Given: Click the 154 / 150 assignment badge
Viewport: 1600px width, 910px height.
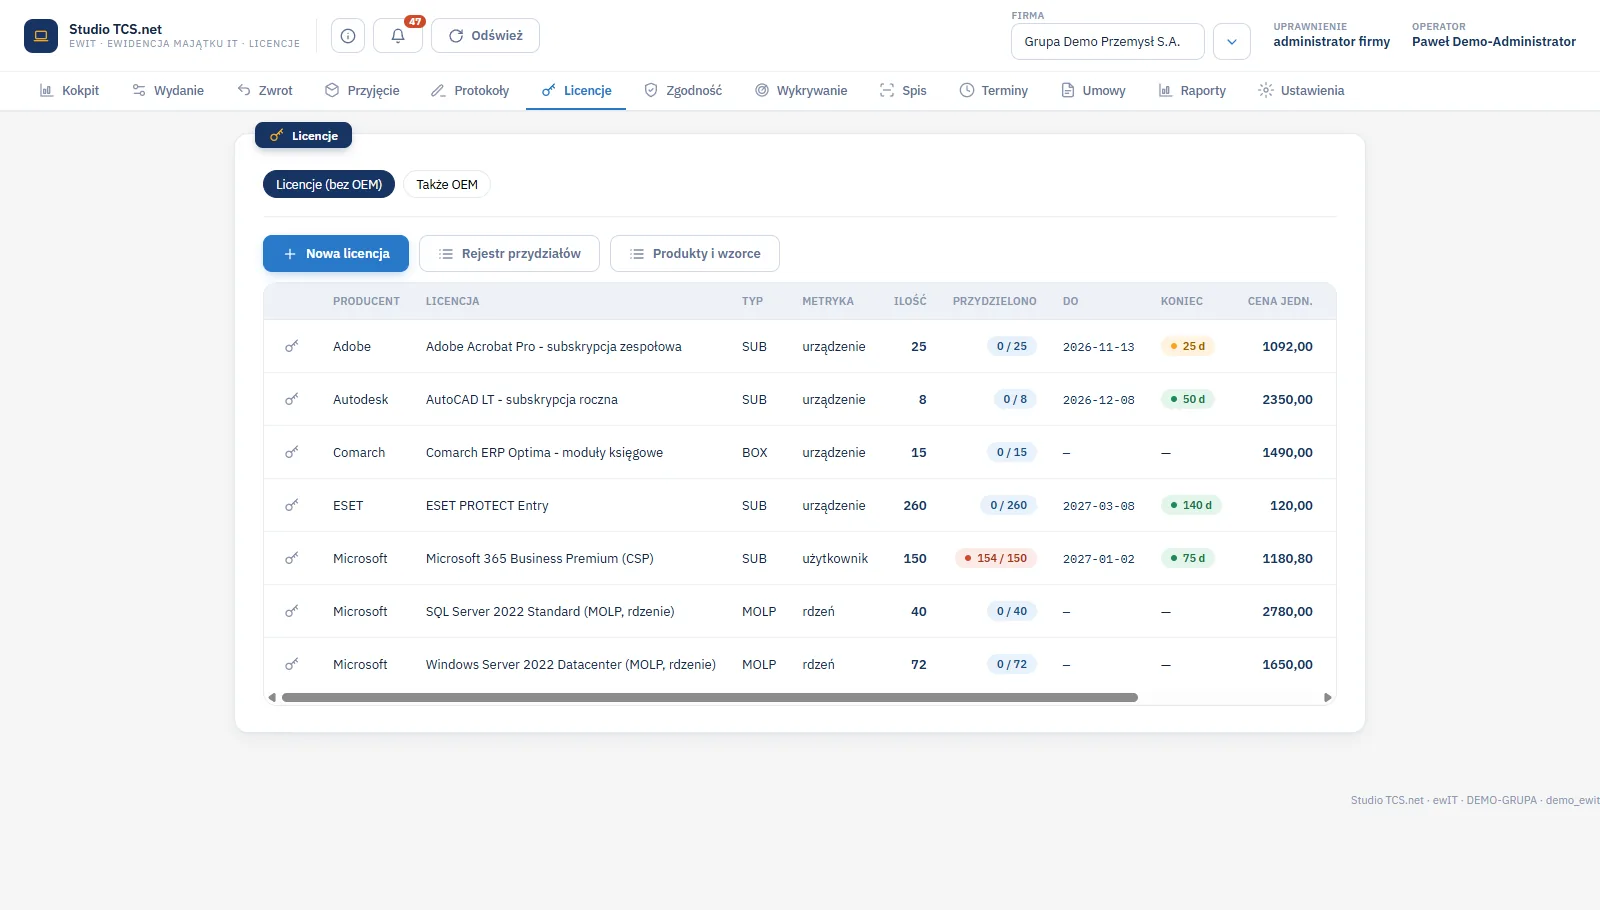Looking at the screenshot, I should pos(996,558).
